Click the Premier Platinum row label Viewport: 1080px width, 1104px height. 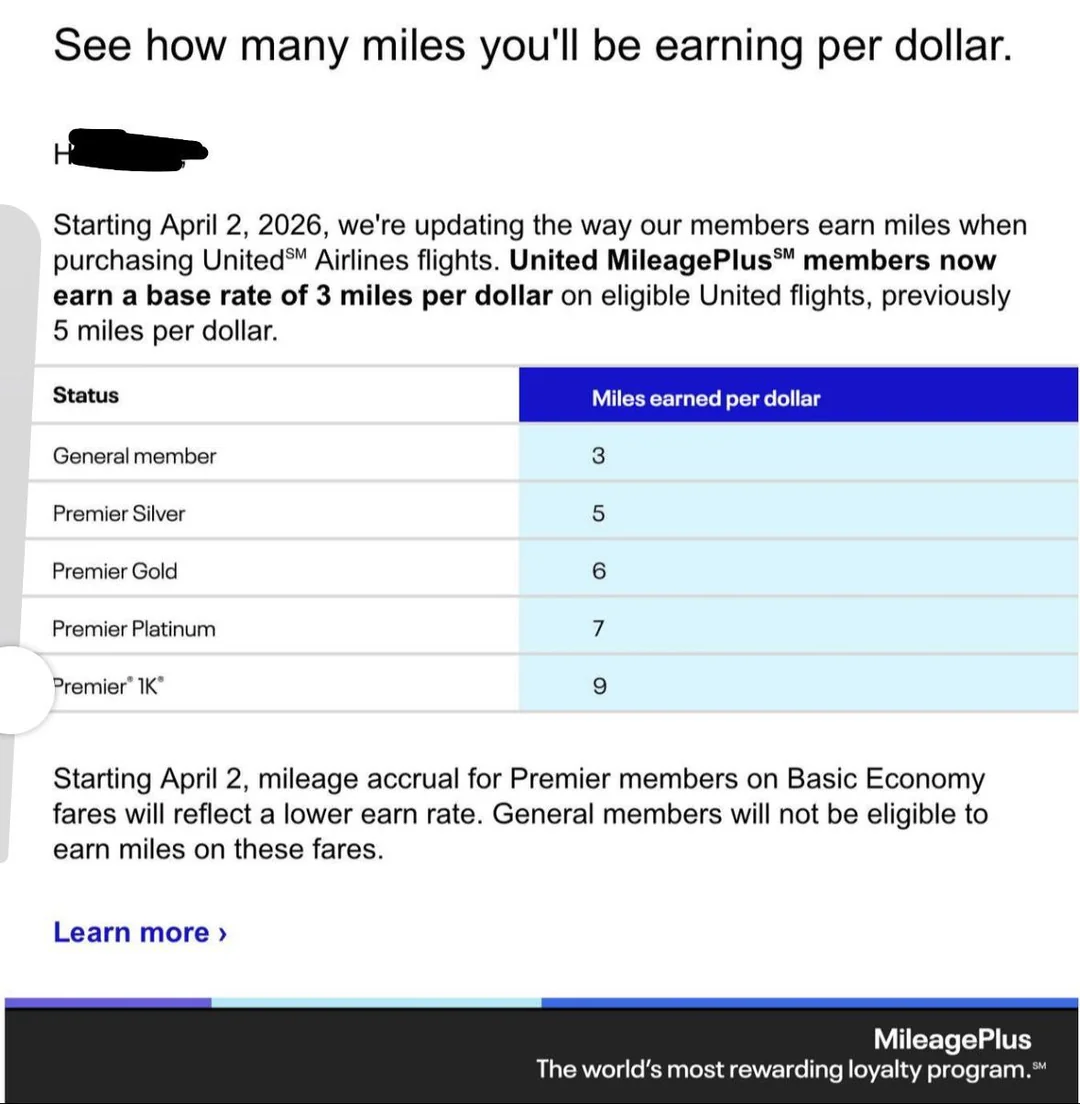click(134, 629)
